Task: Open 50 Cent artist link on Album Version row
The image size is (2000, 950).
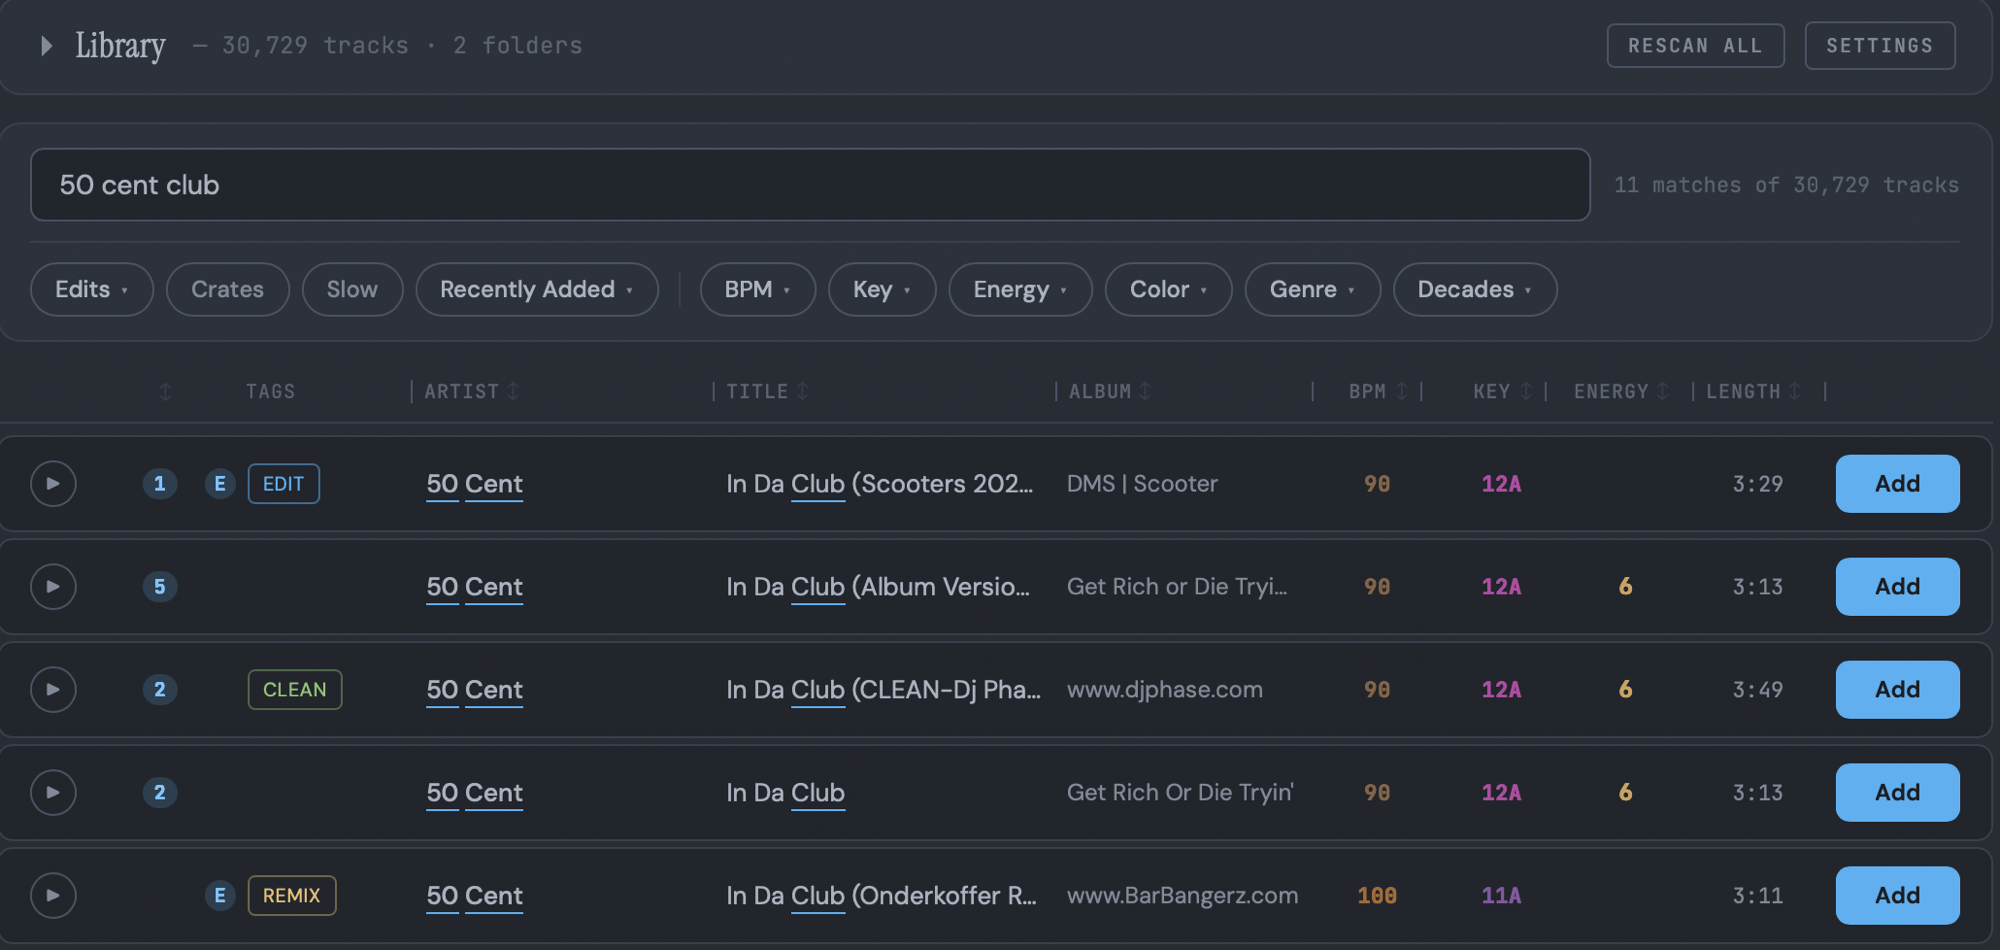Action: coord(474,587)
